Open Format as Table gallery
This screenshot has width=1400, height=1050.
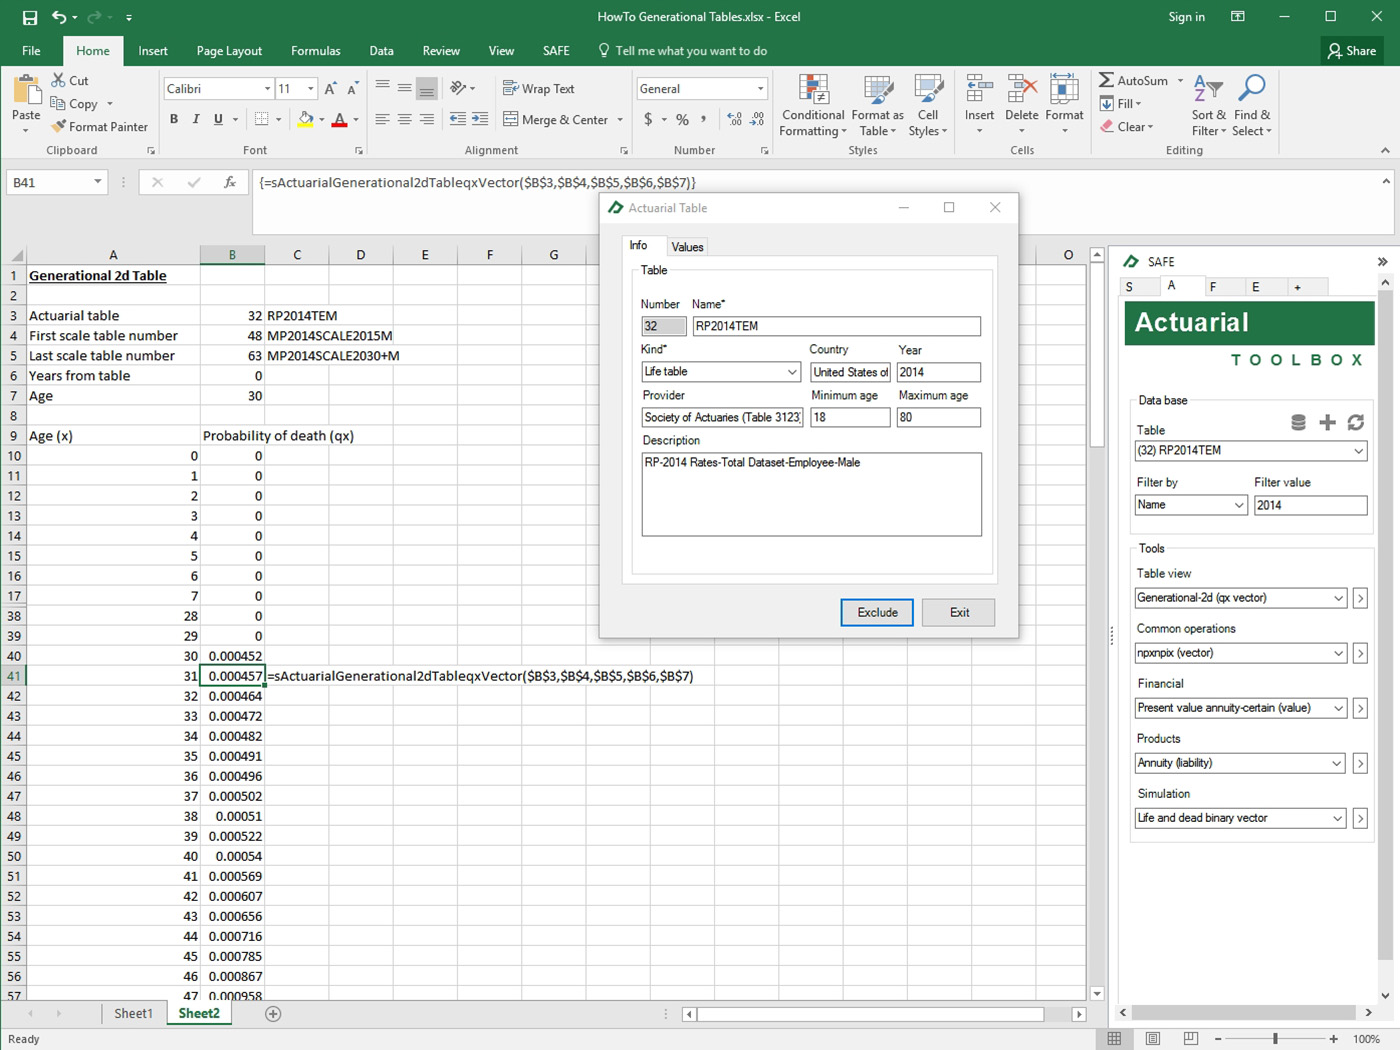(x=878, y=106)
